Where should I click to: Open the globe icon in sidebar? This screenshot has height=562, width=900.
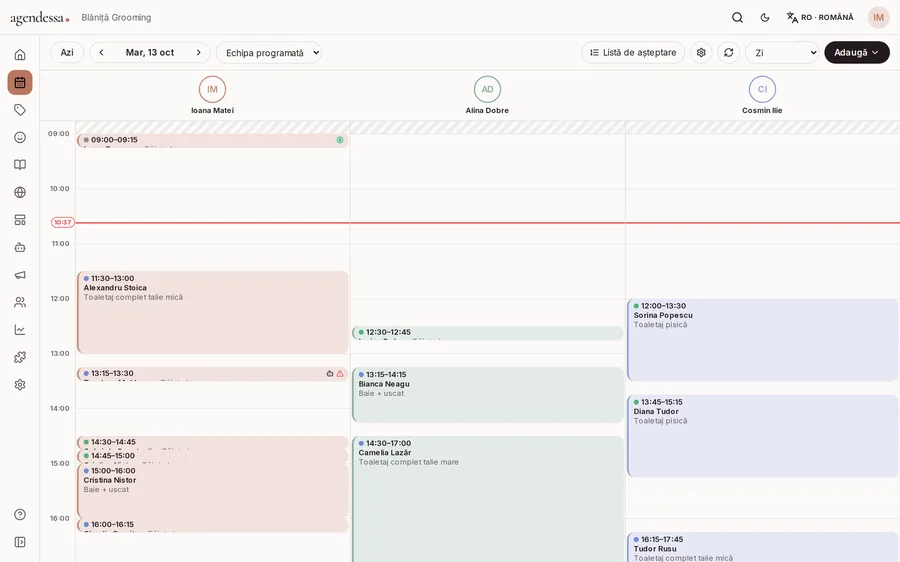coord(20,192)
